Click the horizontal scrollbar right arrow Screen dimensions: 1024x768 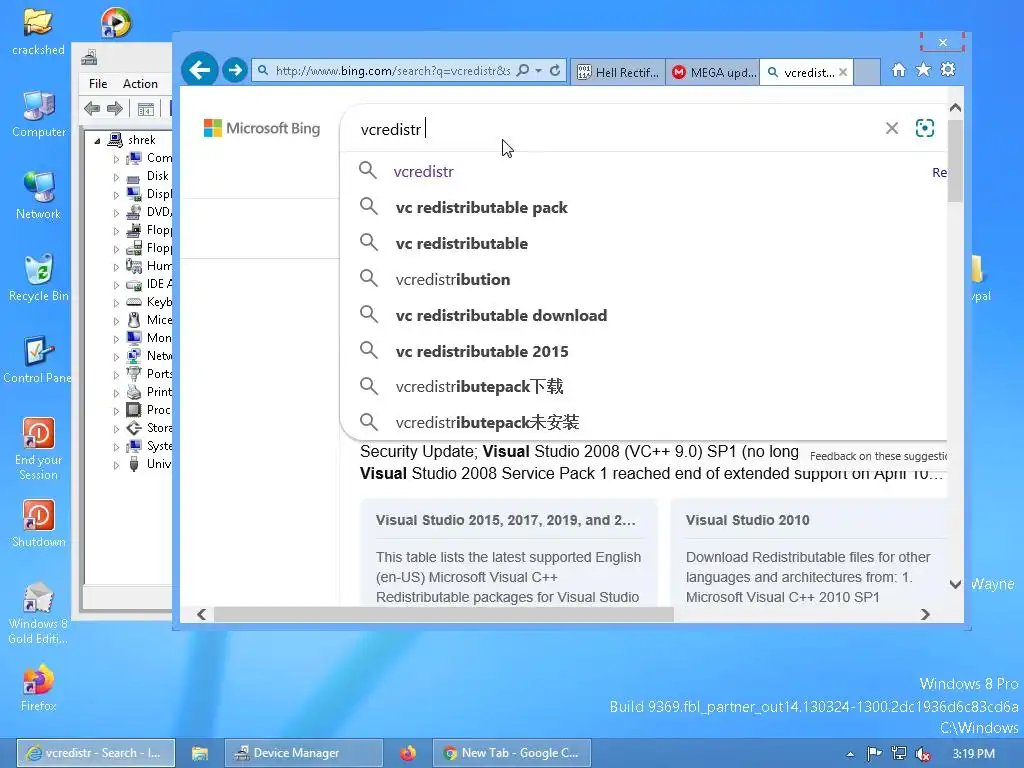click(x=925, y=615)
